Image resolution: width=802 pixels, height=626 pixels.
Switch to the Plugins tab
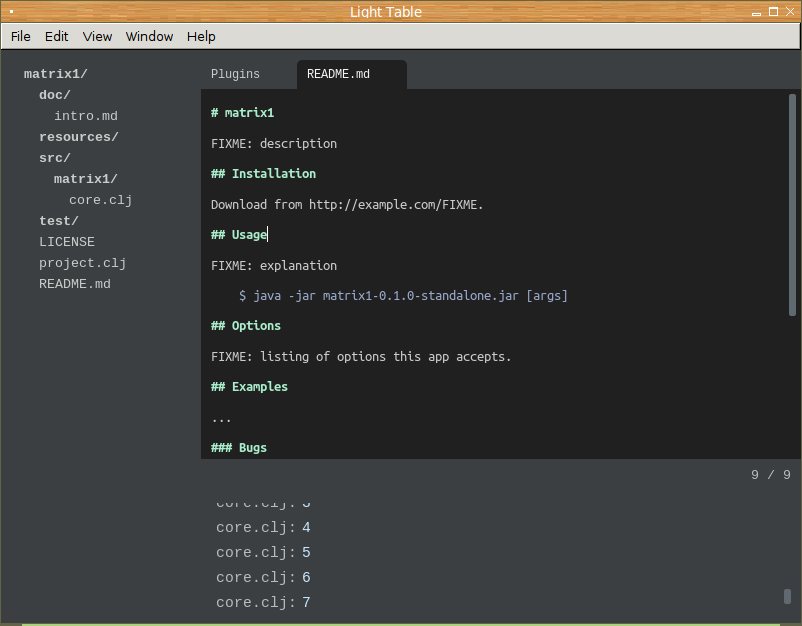(x=235, y=74)
